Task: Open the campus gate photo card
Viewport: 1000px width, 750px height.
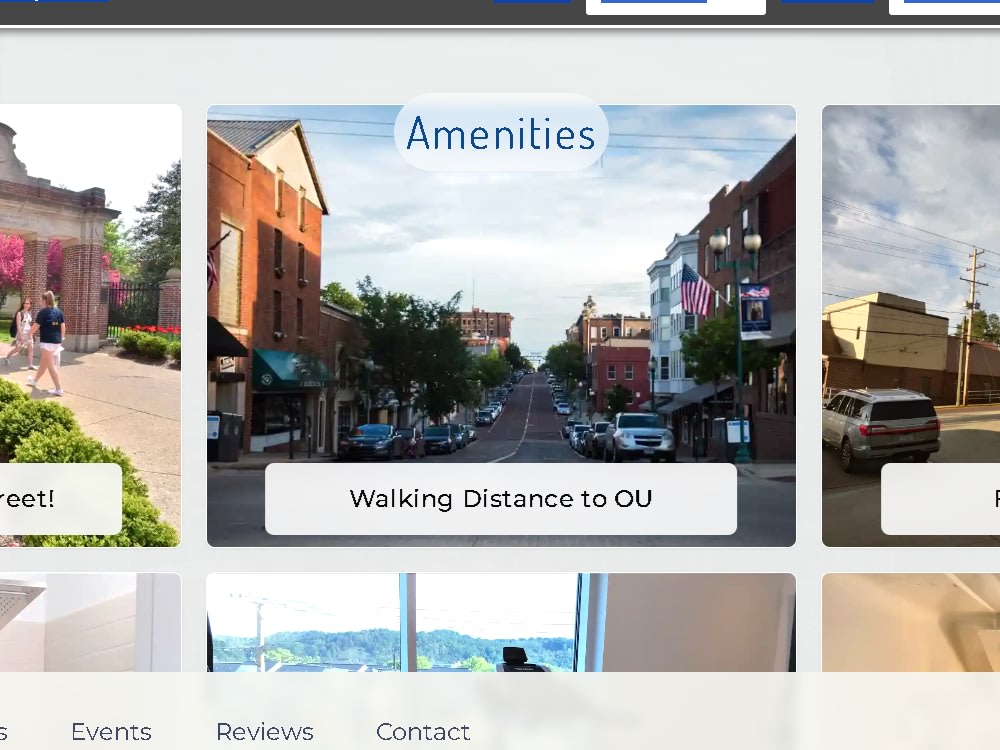Action: pyautogui.click(x=91, y=326)
